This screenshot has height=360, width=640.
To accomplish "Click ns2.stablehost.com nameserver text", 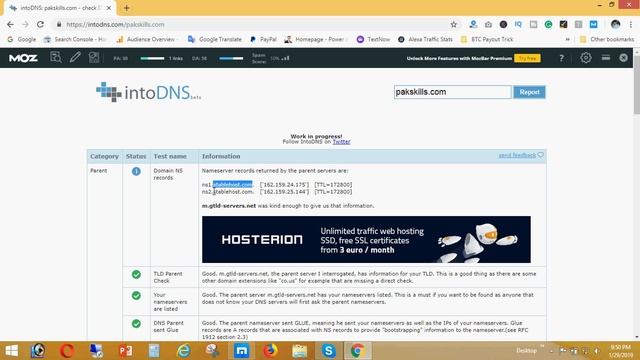I will [x=227, y=192].
